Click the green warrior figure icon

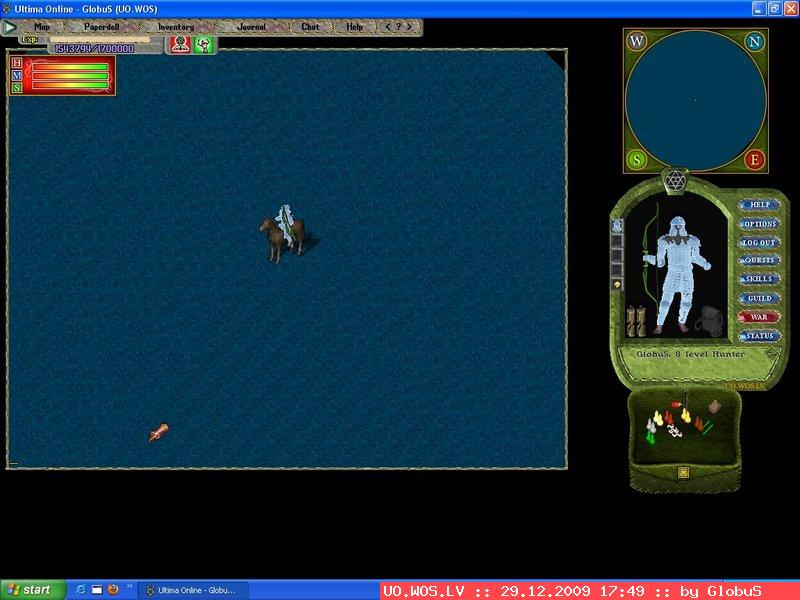tap(204, 45)
